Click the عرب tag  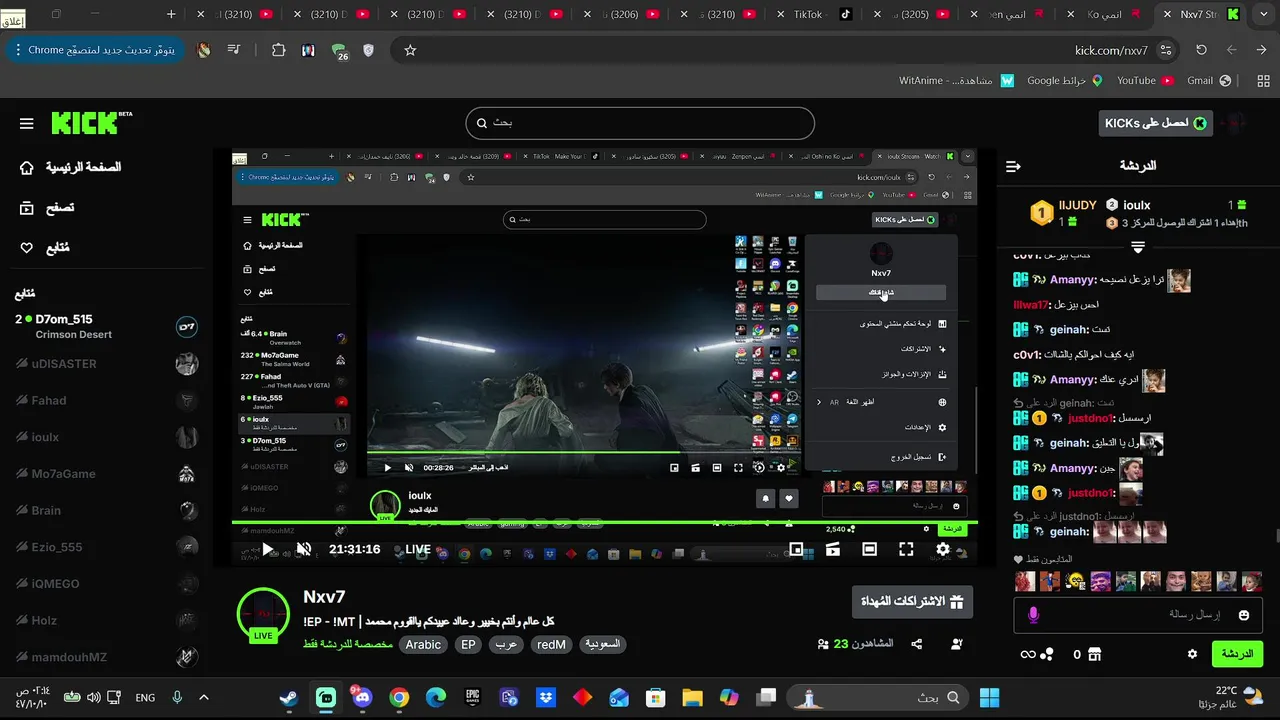[x=506, y=645]
